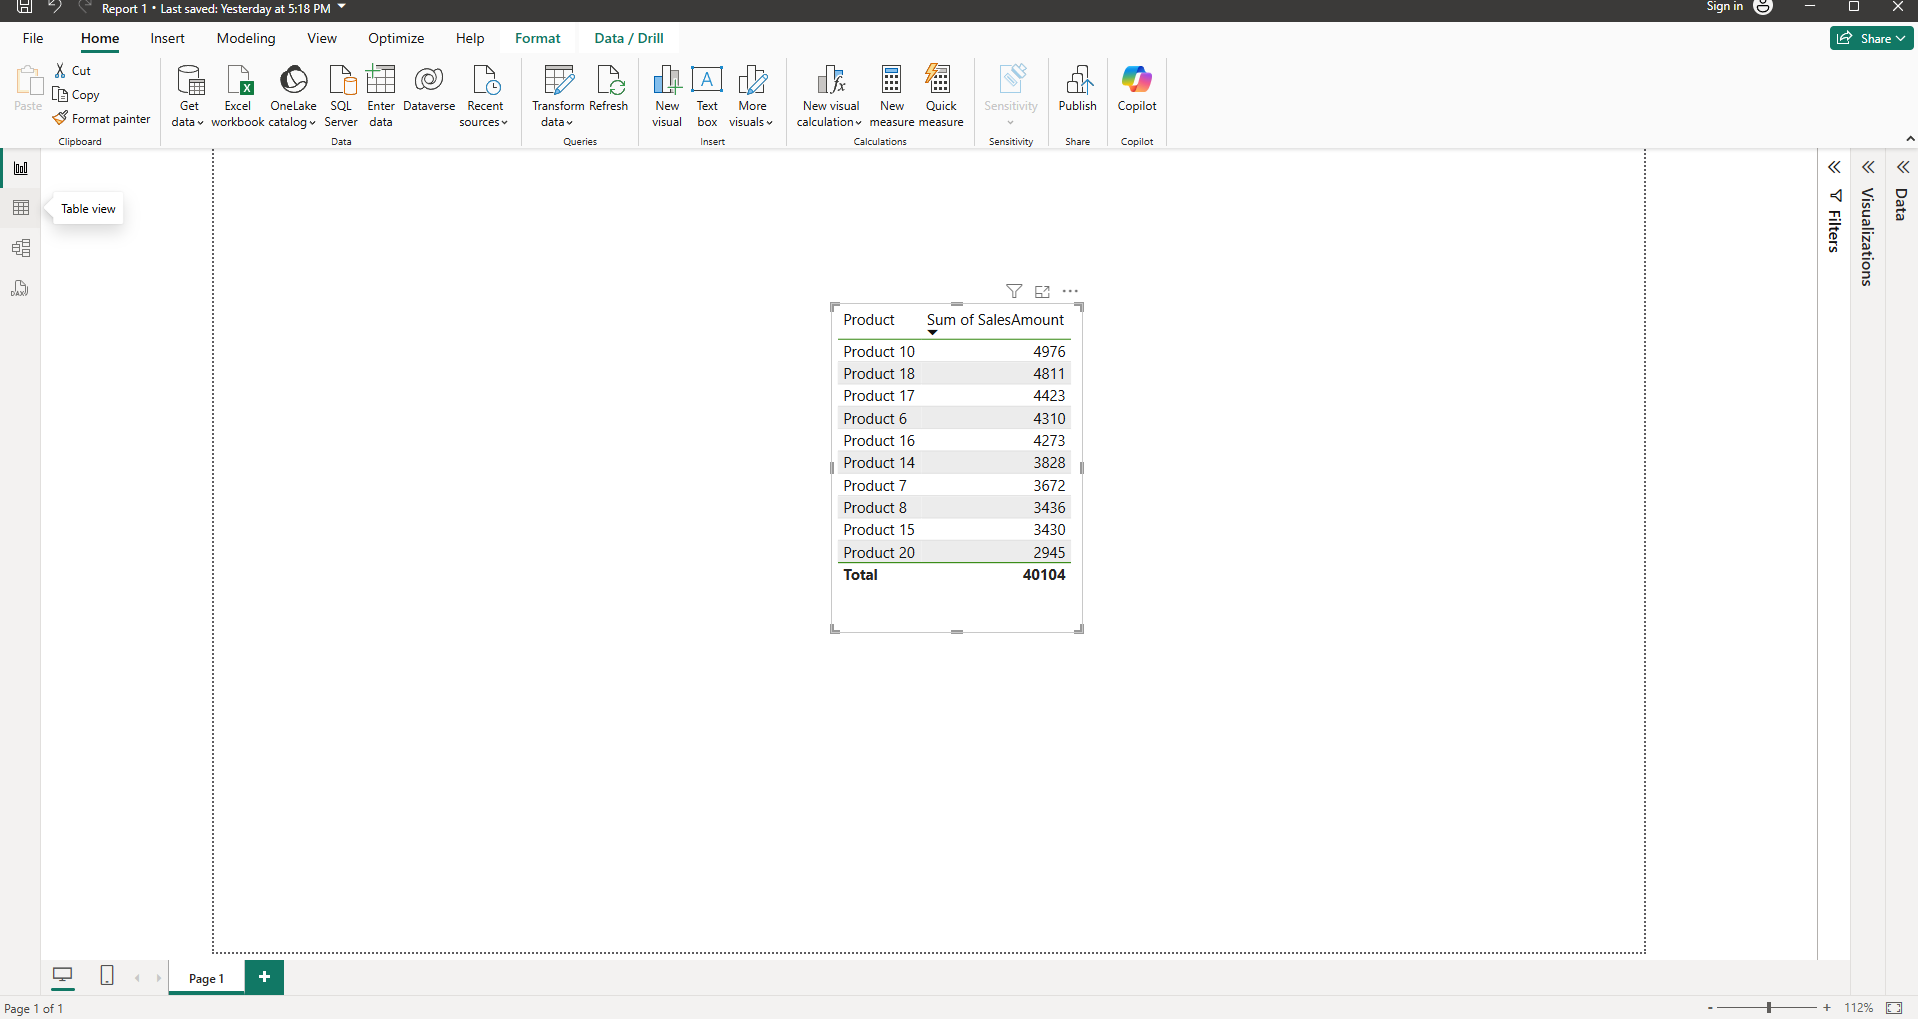The image size is (1918, 1019).
Task: Open Model view in sidebar
Action: [21, 248]
